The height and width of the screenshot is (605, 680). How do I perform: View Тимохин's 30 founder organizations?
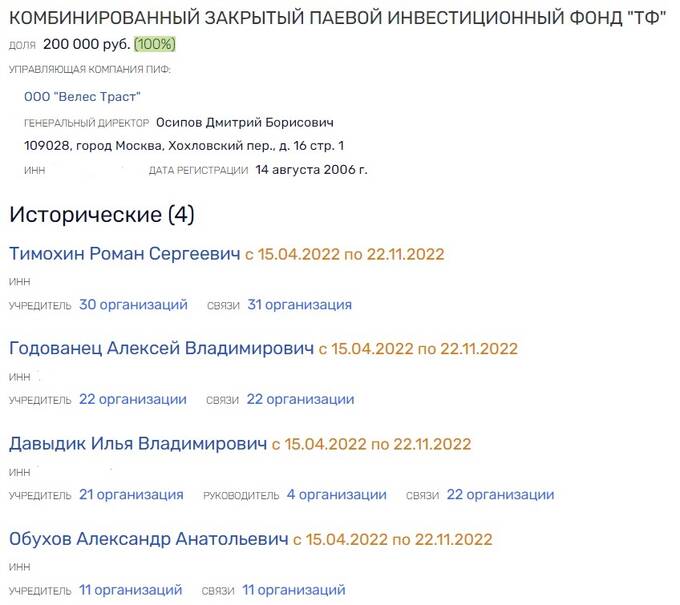tap(133, 305)
